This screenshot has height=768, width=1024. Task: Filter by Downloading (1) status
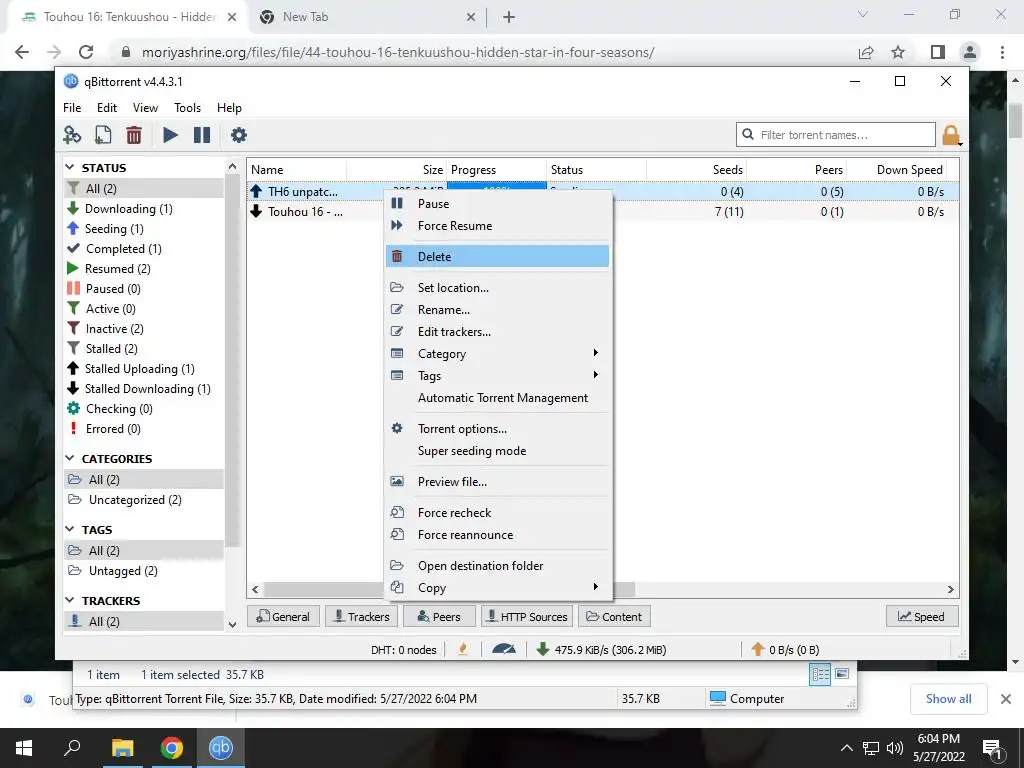[144, 209]
